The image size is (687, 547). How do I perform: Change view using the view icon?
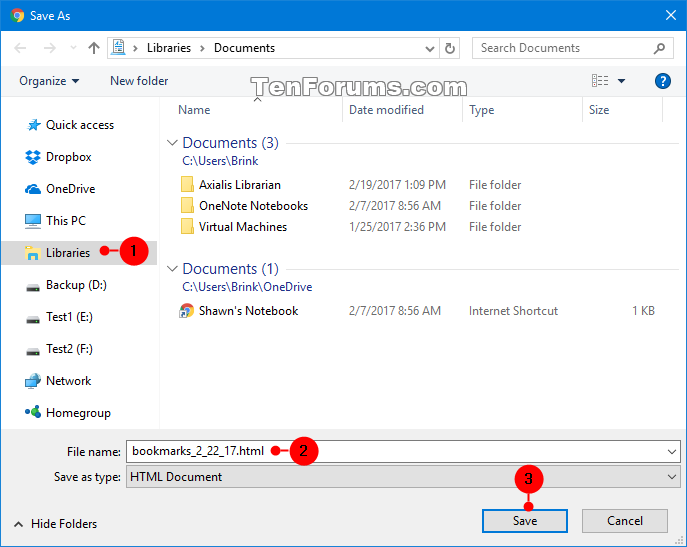(600, 81)
